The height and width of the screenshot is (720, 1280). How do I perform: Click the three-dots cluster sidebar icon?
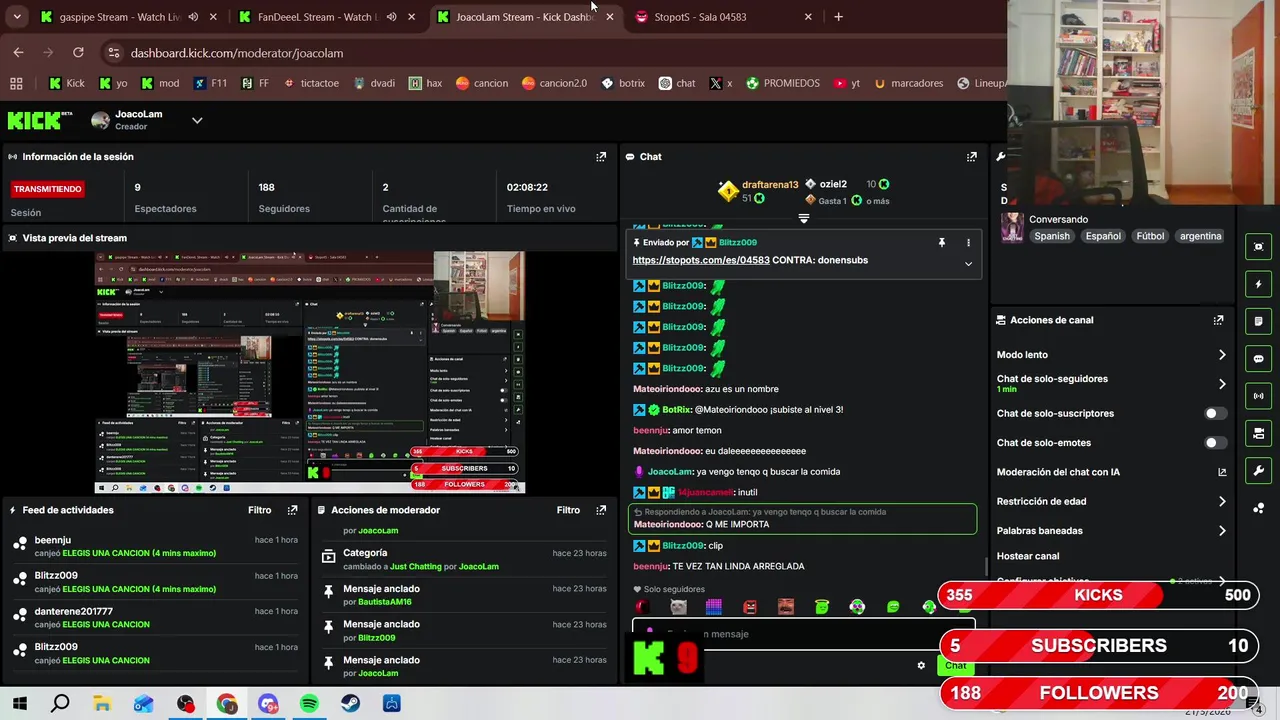[x=1258, y=508]
